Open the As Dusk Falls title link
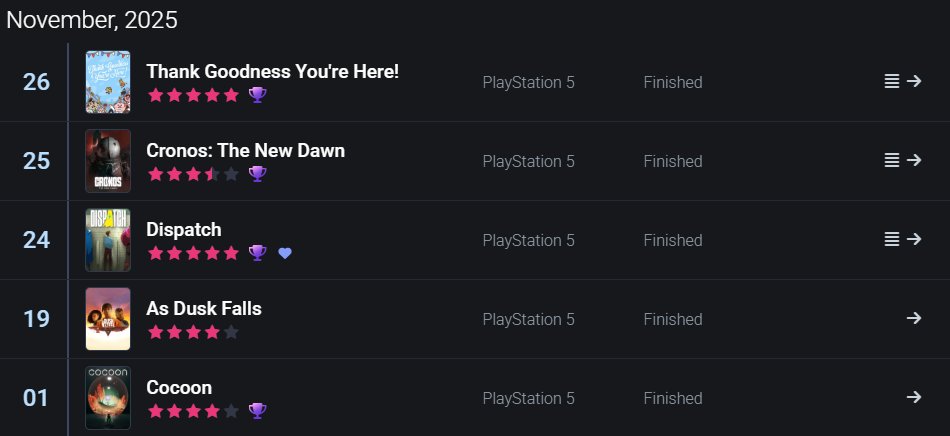950x436 pixels. click(x=204, y=308)
